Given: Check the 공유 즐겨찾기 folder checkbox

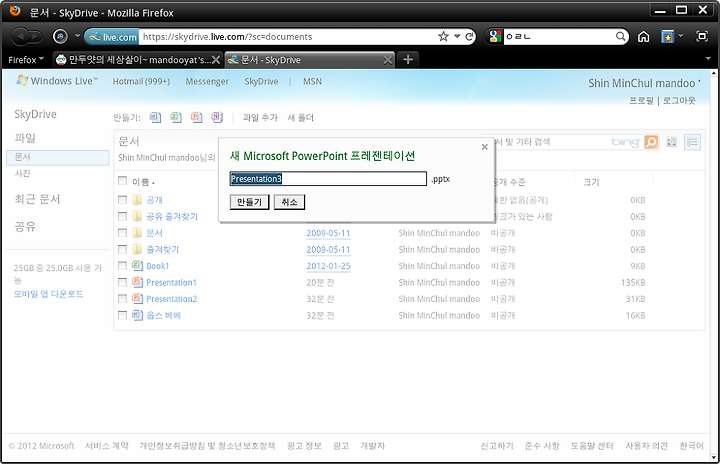Looking at the screenshot, I should point(122,216).
